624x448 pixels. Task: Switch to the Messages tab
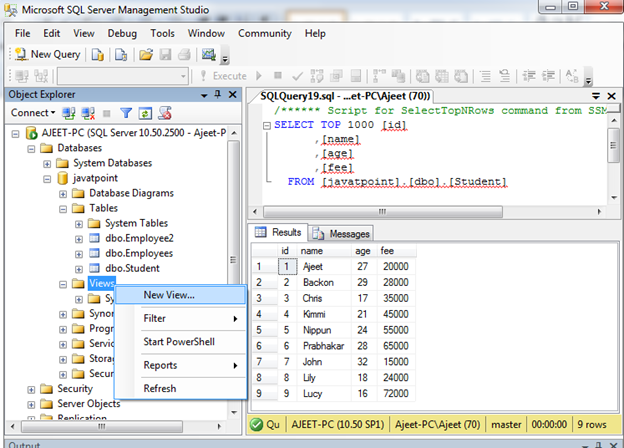coord(341,234)
